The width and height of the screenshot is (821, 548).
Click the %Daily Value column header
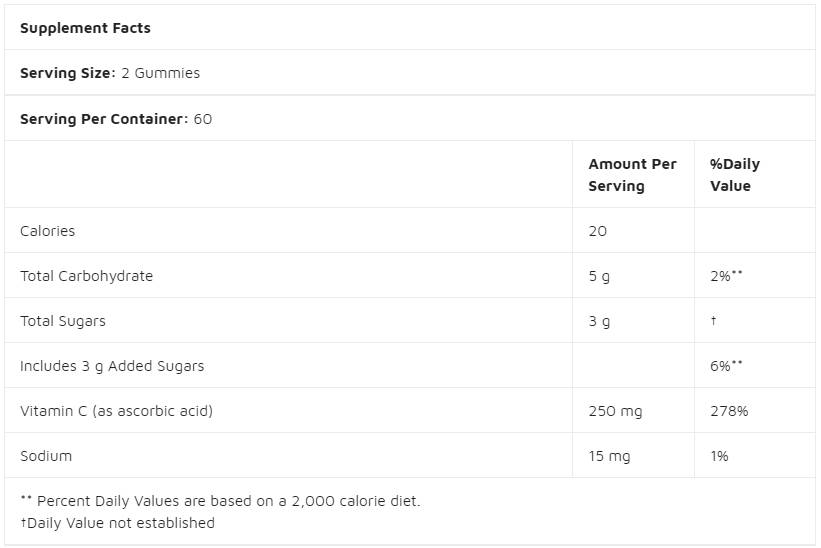click(734, 175)
